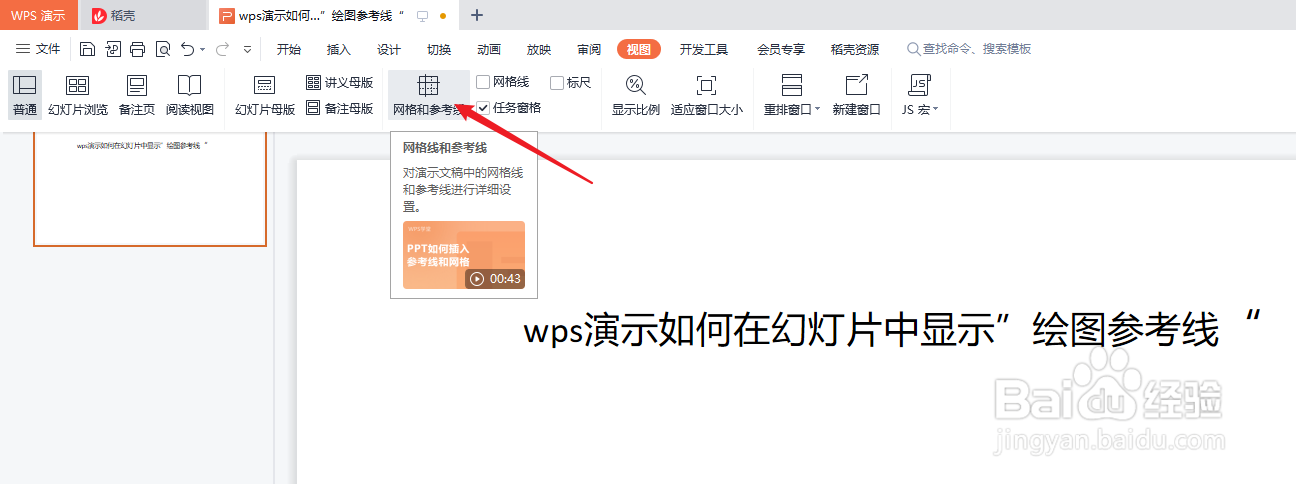Image resolution: width=1296 pixels, height=484 pixels.
Task: Click the Export to PDF icon
Action: tap(112, 49)
